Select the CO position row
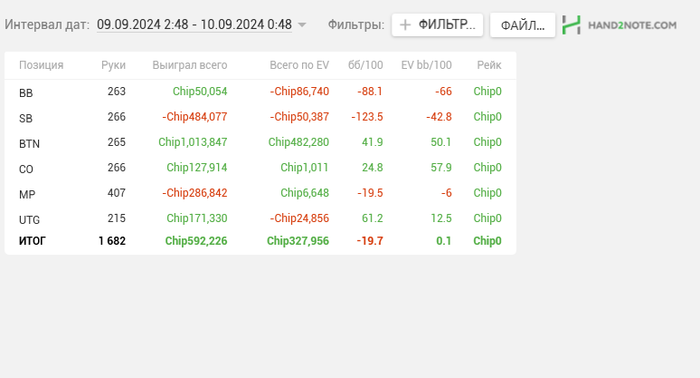 click(x=260, y=168)
